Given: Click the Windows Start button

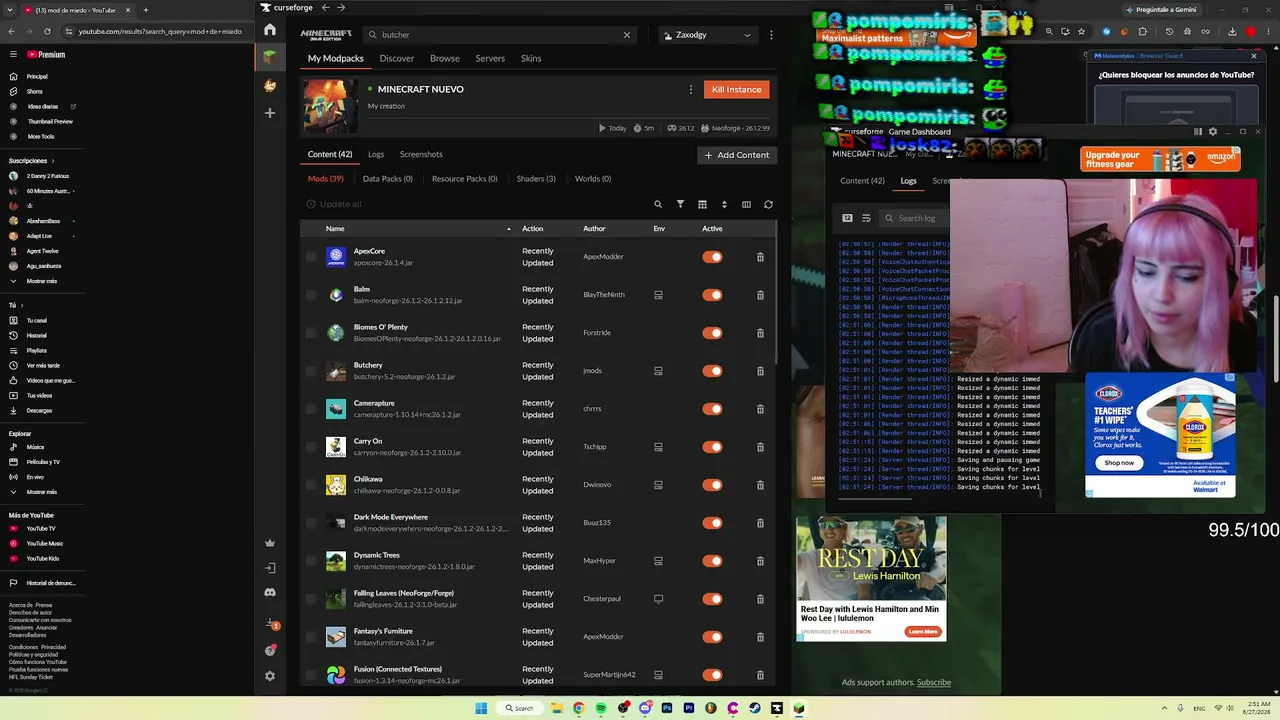Looking at the screenshot, I should click(x=481, y=708).
